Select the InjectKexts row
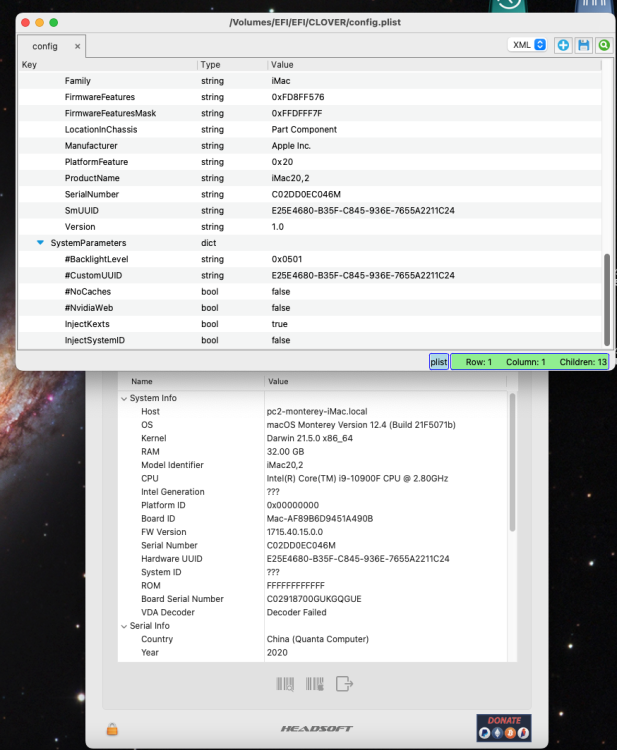This screenshot has width=617, height=750. click(309, 324)
